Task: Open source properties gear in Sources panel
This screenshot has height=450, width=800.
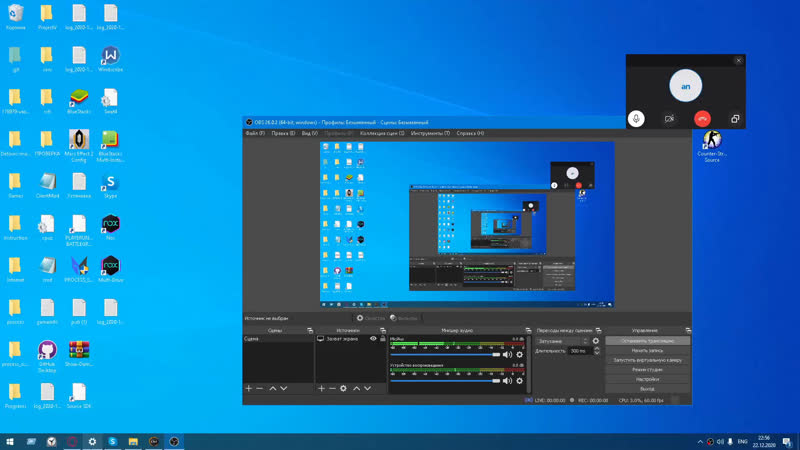Action: click(x=343, y=388)
